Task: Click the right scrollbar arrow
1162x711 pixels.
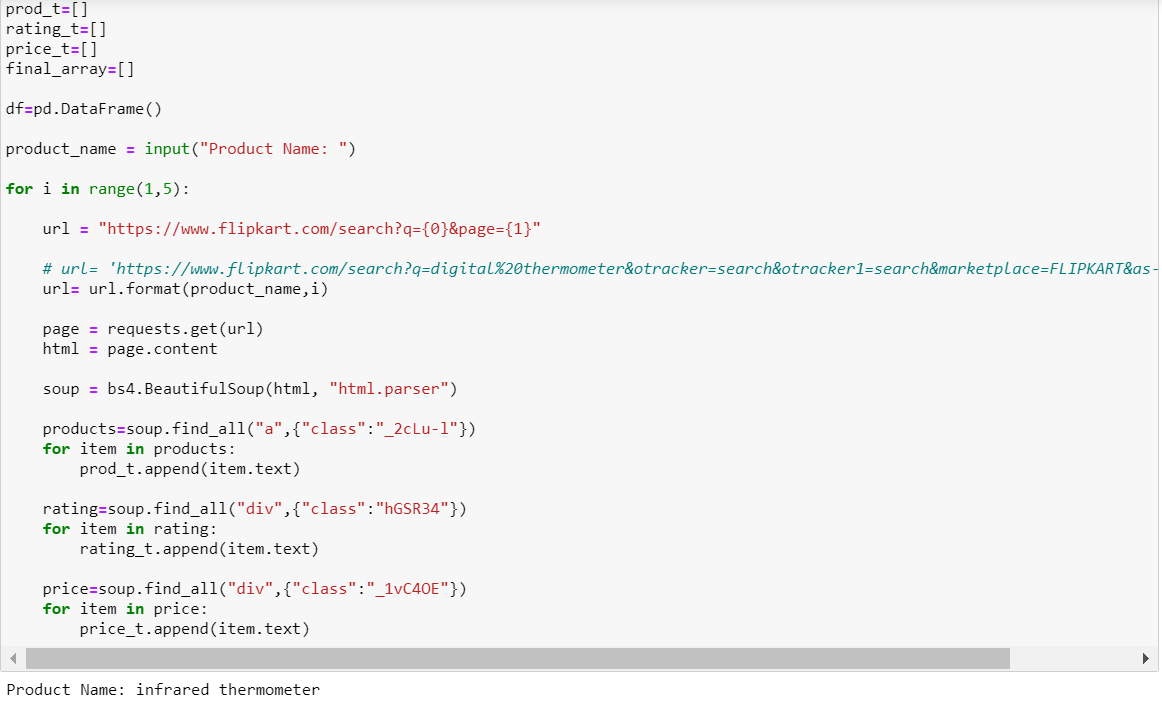Action: [1147, 658]
